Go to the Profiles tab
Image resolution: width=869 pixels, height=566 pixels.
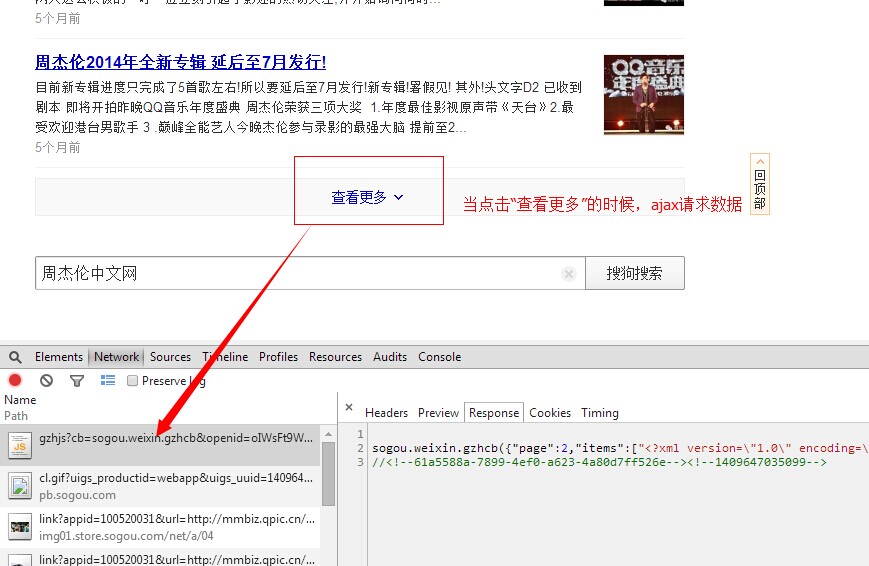(x=278, y=357)
